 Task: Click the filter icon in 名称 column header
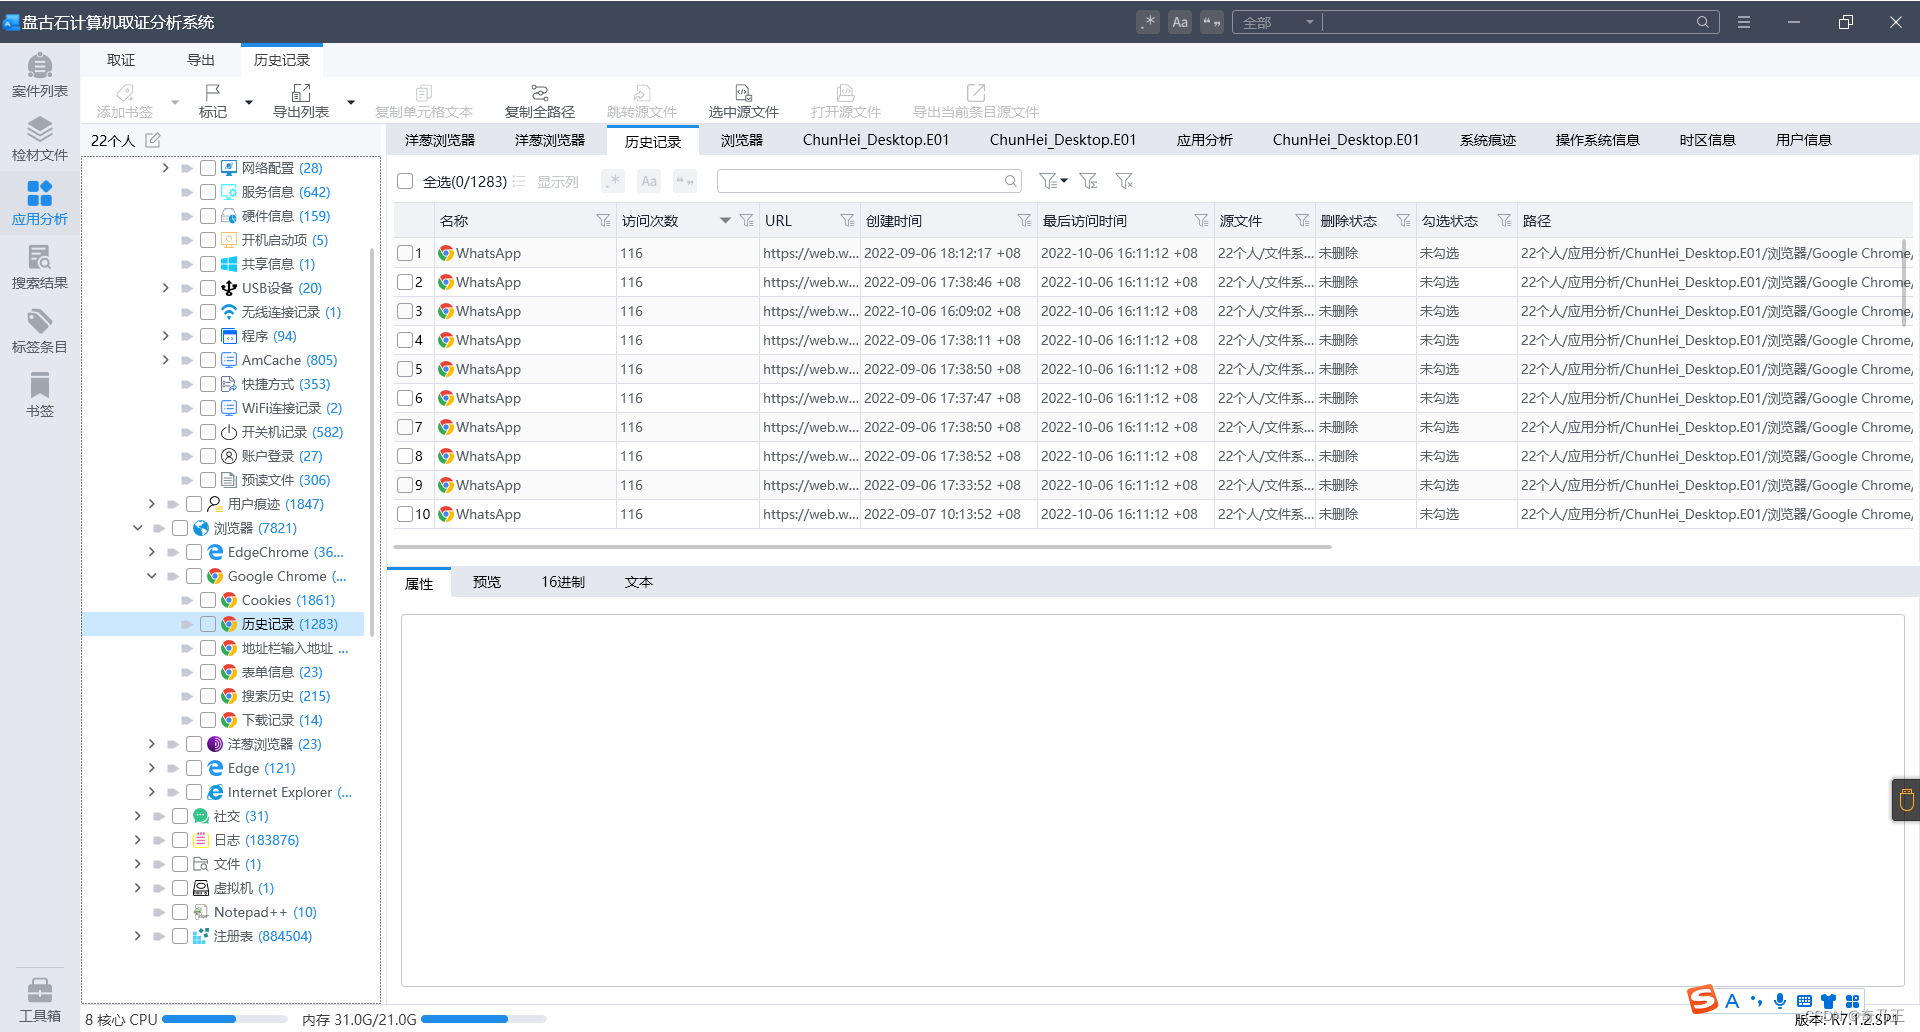(x=603, y=220)
